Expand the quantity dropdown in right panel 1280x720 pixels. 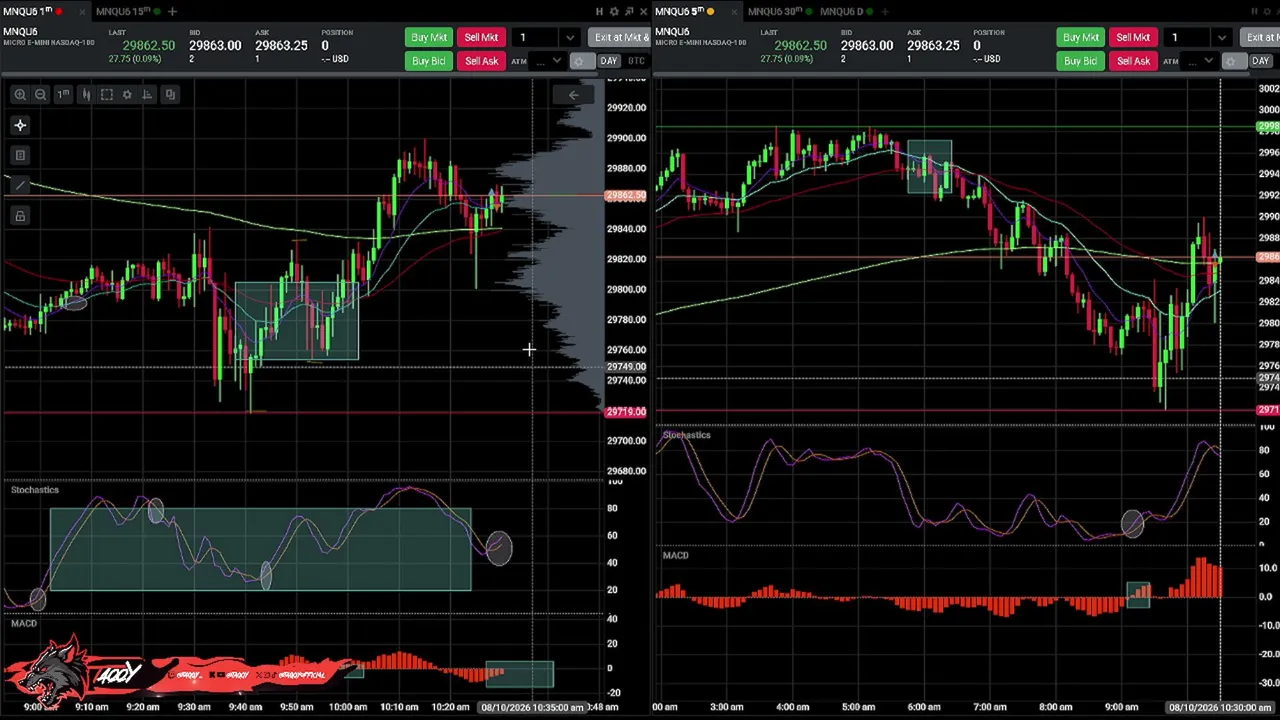tap(1222, 38)
